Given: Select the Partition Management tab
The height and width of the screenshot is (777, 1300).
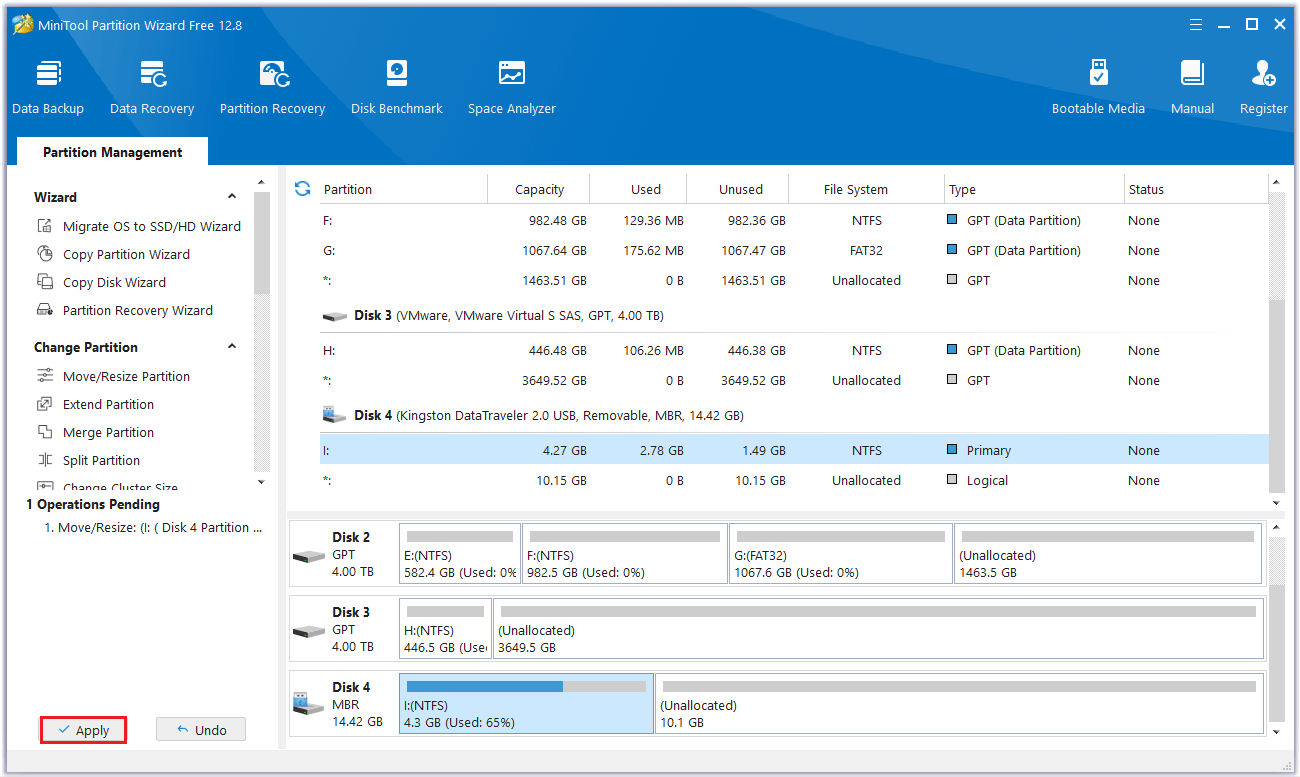Looking at the screenshot, I should [112, 152].
